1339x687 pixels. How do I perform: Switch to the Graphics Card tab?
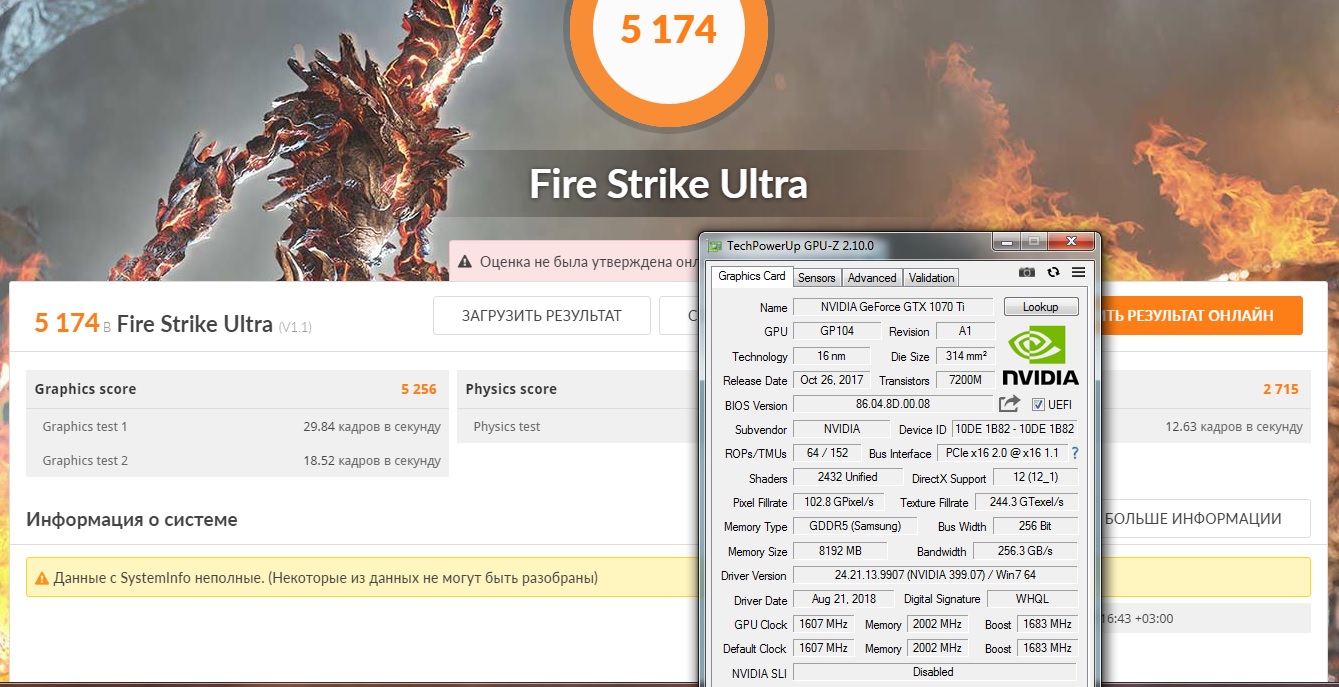[x=752, y=276]
